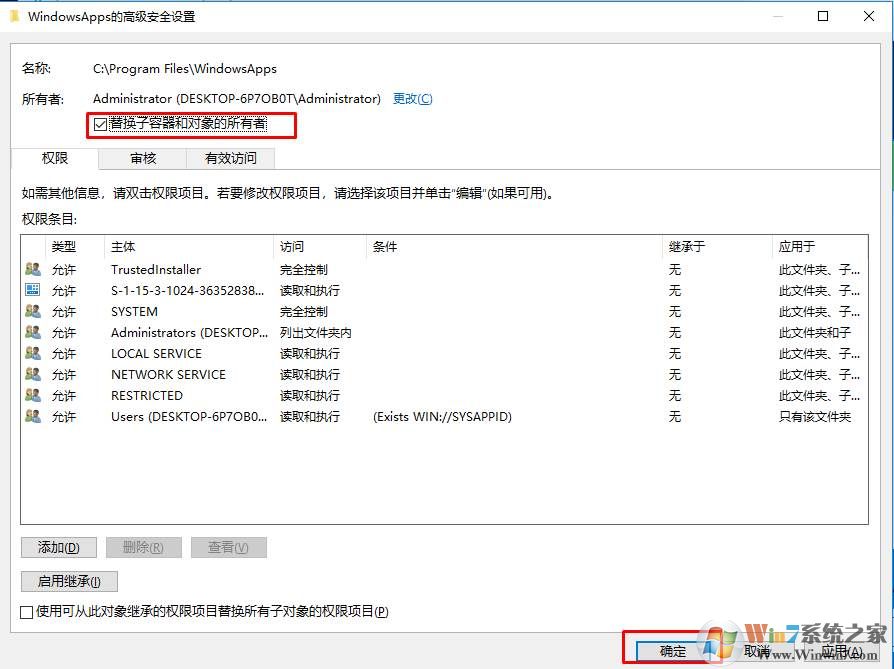Click the 更改 owner link
The height and width of the screenshot is (669, 894).
412,99
